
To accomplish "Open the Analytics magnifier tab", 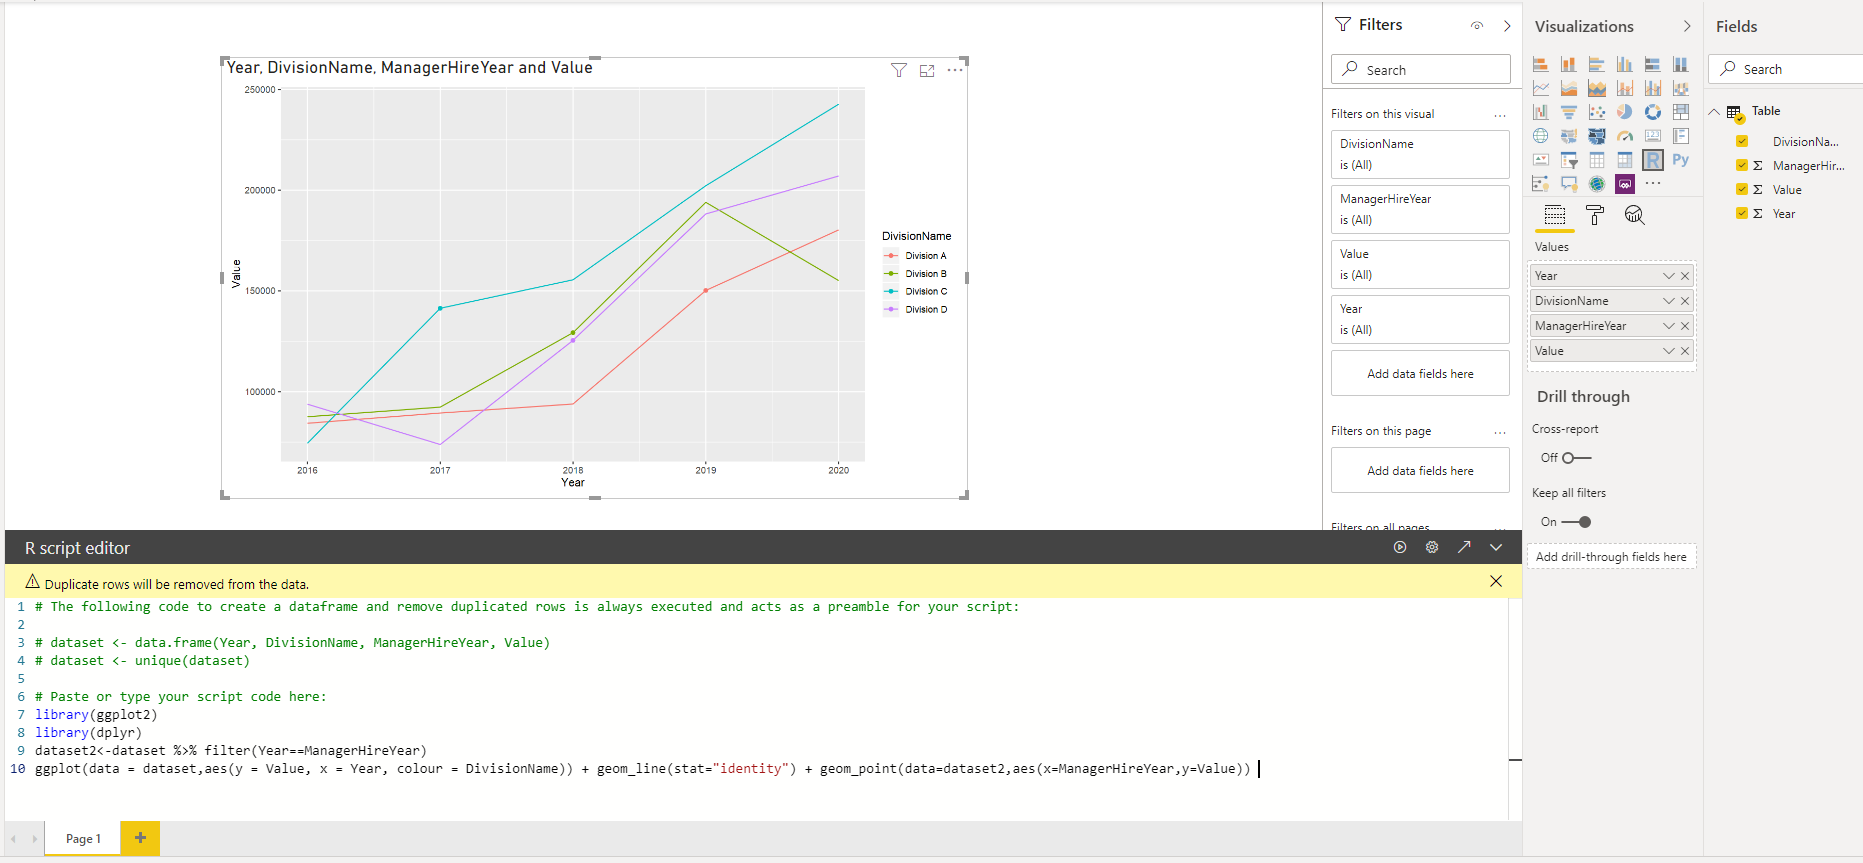I will (1634, 215).
